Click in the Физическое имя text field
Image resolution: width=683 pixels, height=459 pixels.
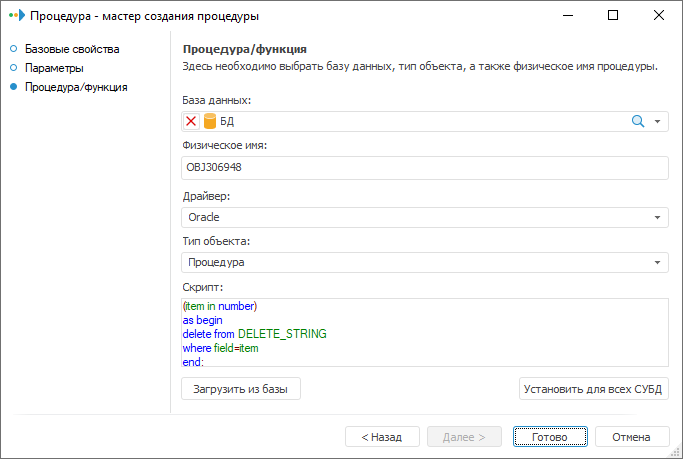(x=425, y=168)
